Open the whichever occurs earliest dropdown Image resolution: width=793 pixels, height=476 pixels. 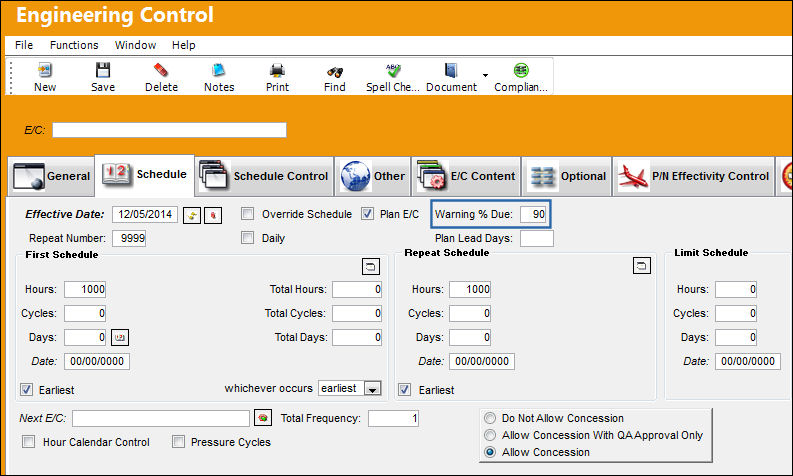pos(373,388)
